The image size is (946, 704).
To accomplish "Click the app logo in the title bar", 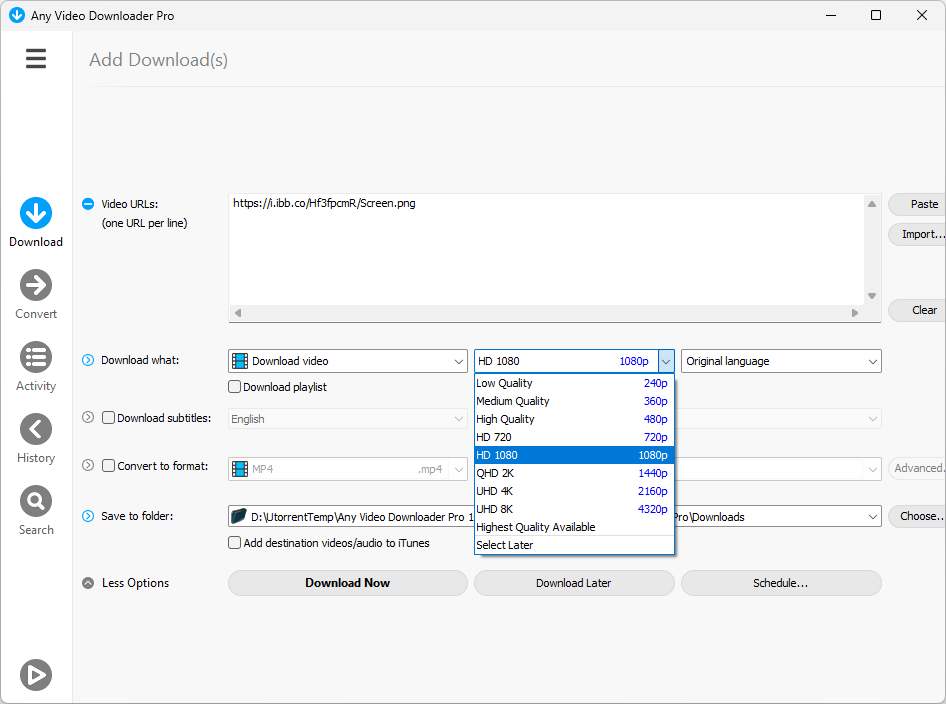I will (17, 15).
